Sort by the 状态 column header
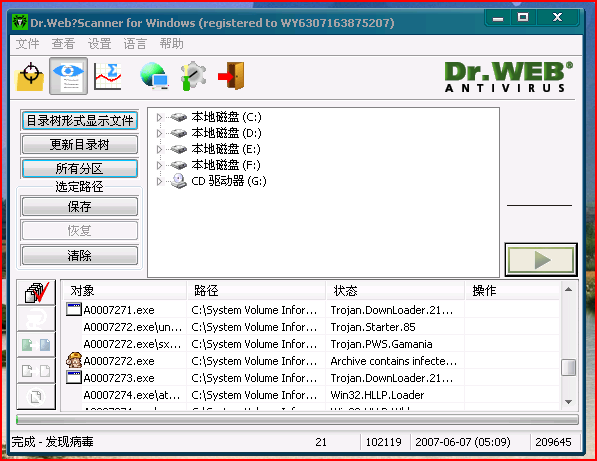 coord(396,291)
